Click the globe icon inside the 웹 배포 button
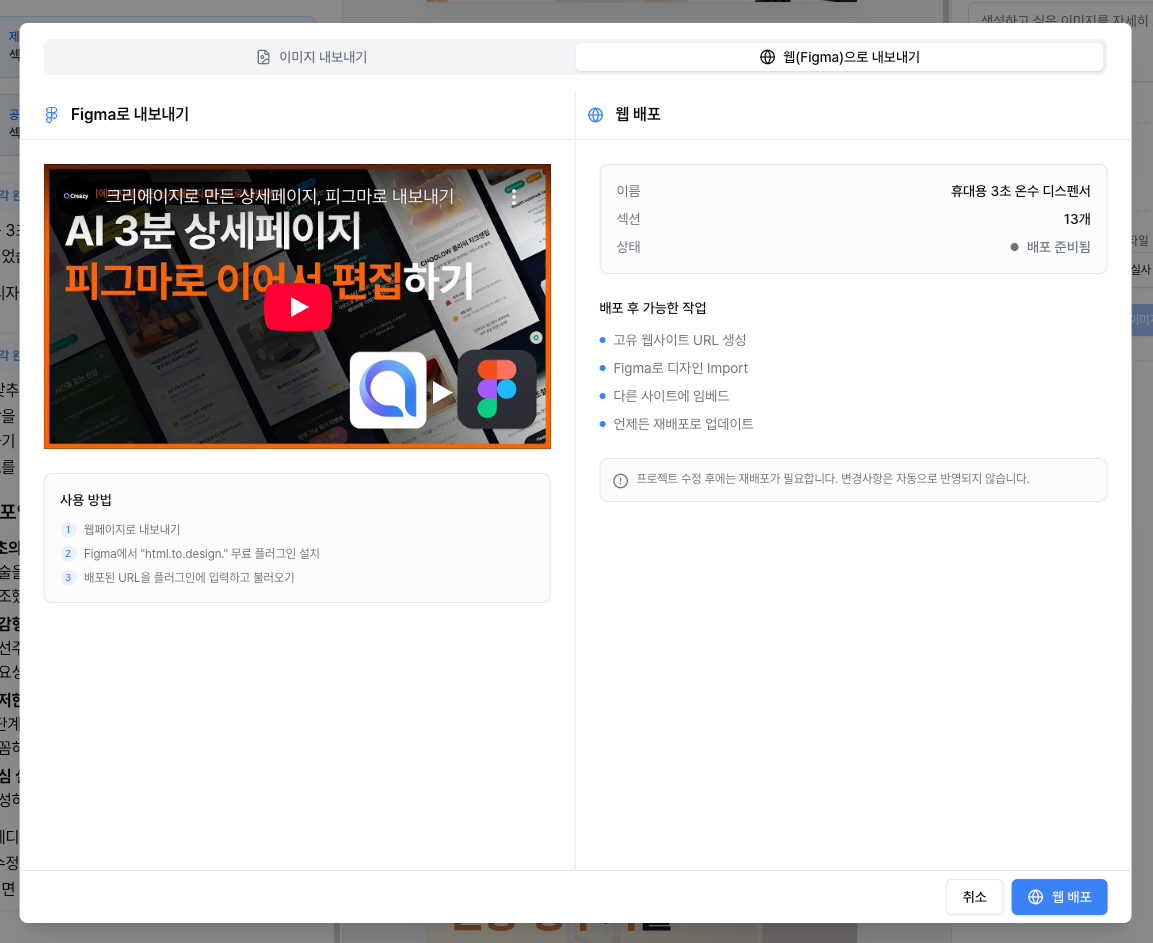 pyautogui.click(x=1036, y=897)
